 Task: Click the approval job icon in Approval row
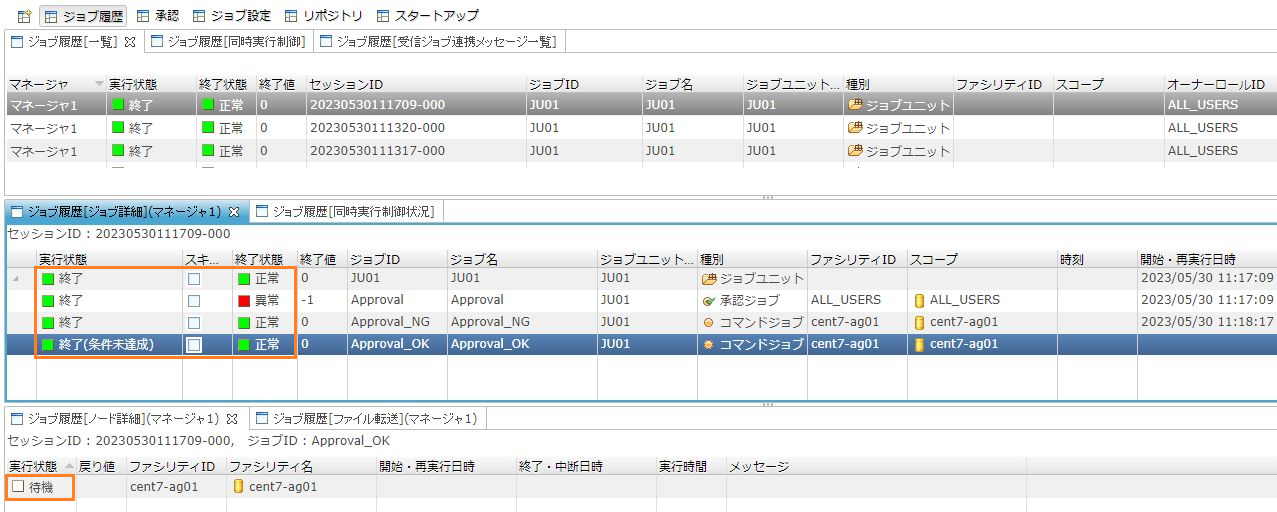709,300
